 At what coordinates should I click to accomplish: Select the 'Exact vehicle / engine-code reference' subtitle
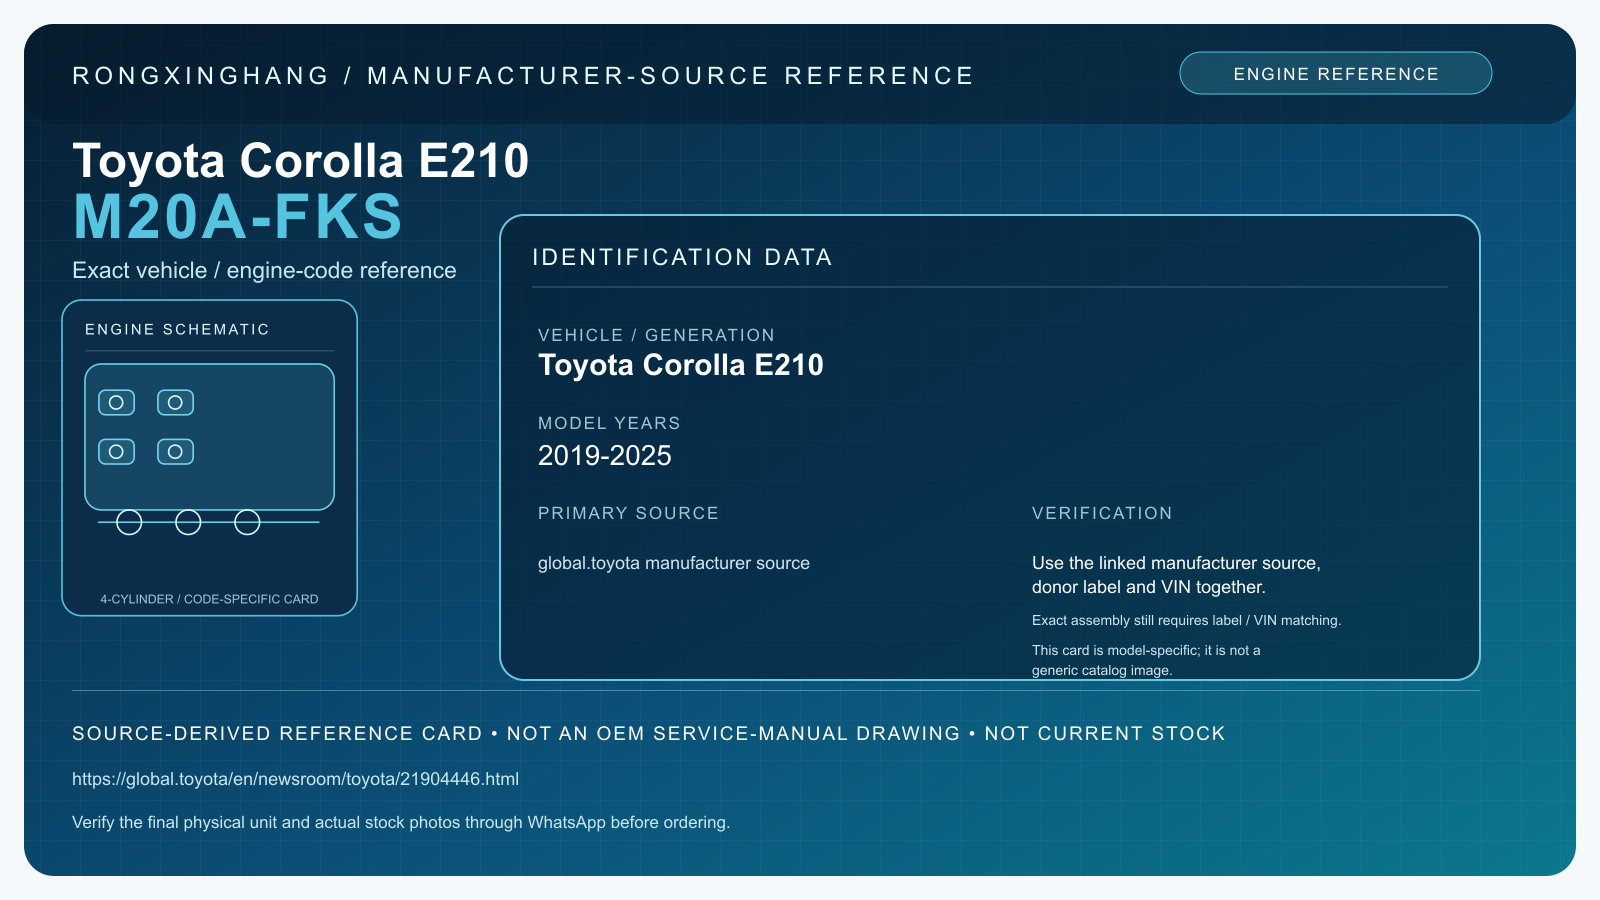[264, 270]
